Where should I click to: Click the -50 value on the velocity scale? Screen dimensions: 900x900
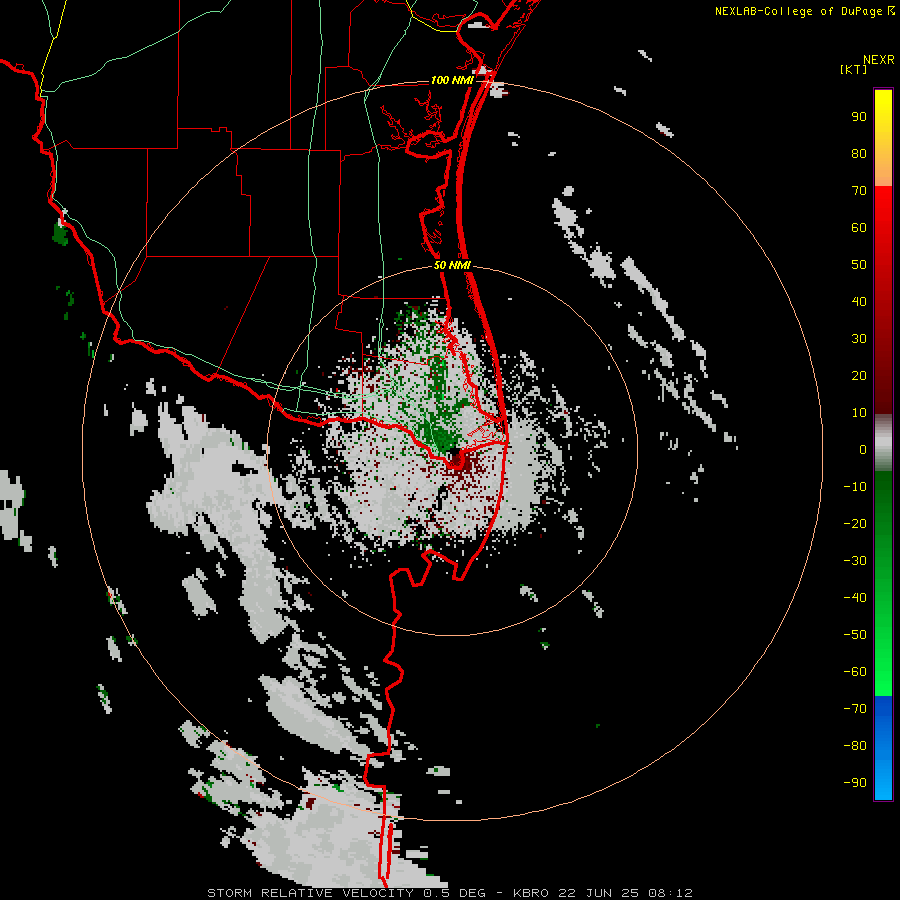pos(855,634)
